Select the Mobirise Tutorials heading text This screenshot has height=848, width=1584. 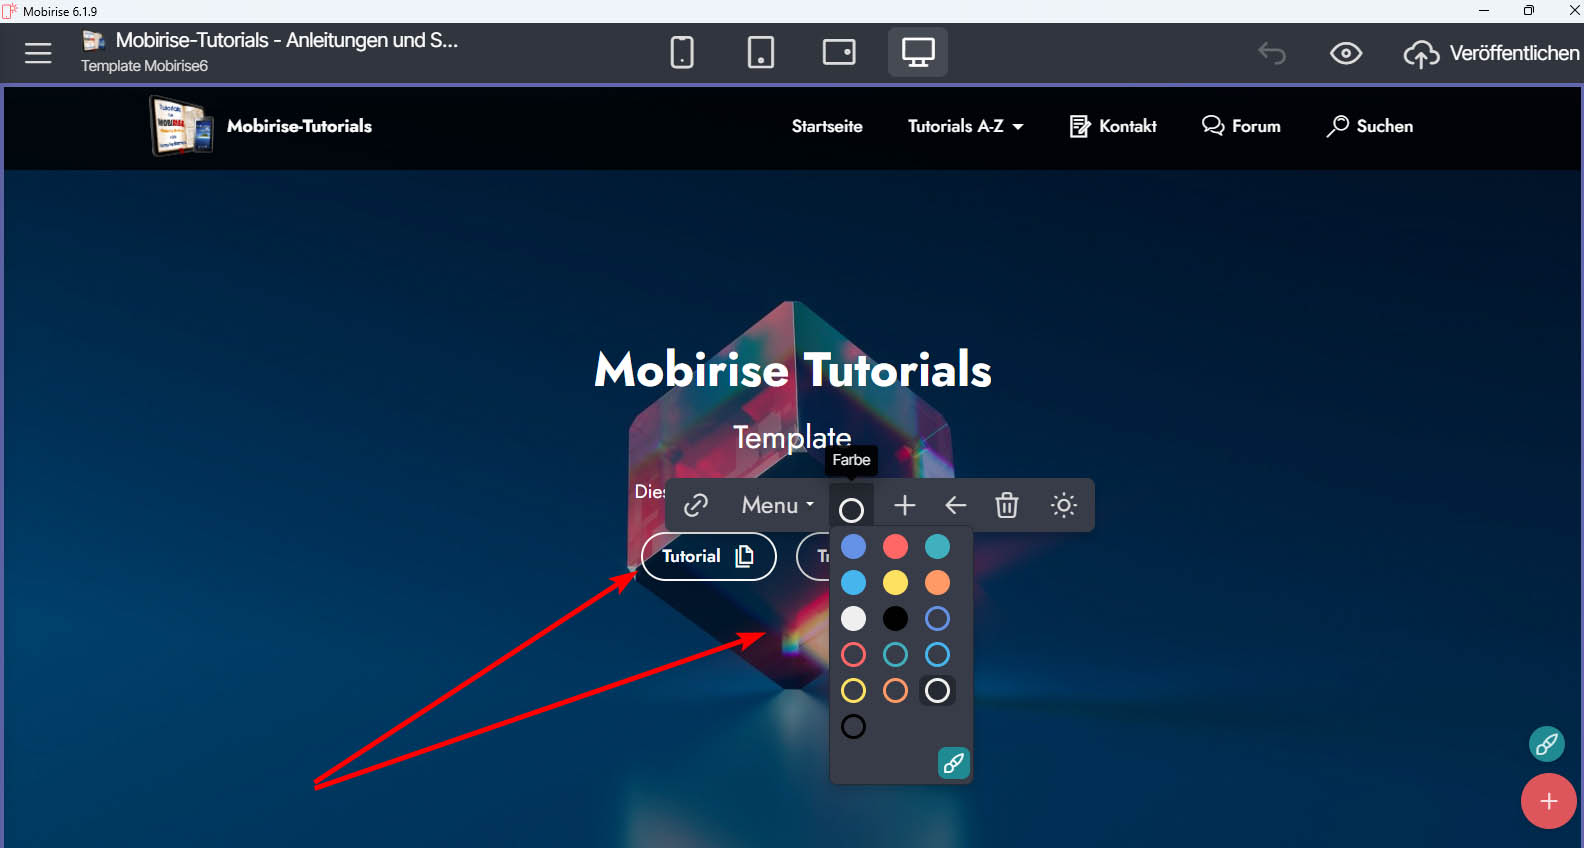pos(793,369)
